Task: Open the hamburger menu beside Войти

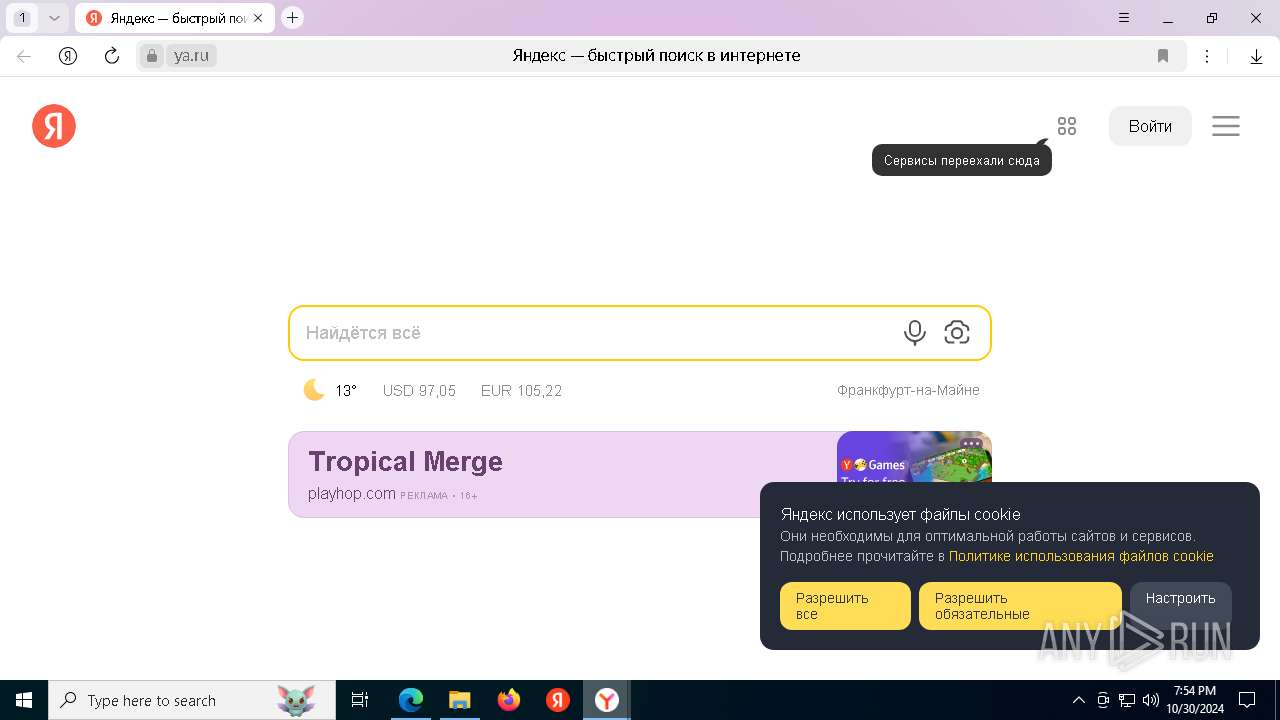Action: (1226, 126)
